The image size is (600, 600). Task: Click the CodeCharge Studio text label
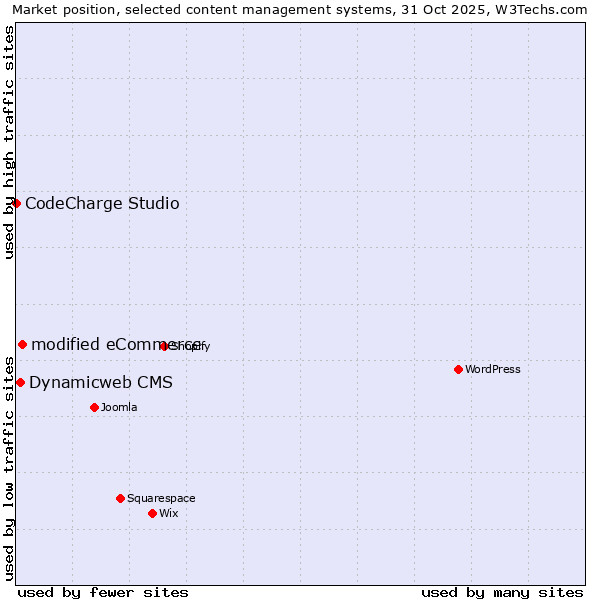tap(102, 204)
